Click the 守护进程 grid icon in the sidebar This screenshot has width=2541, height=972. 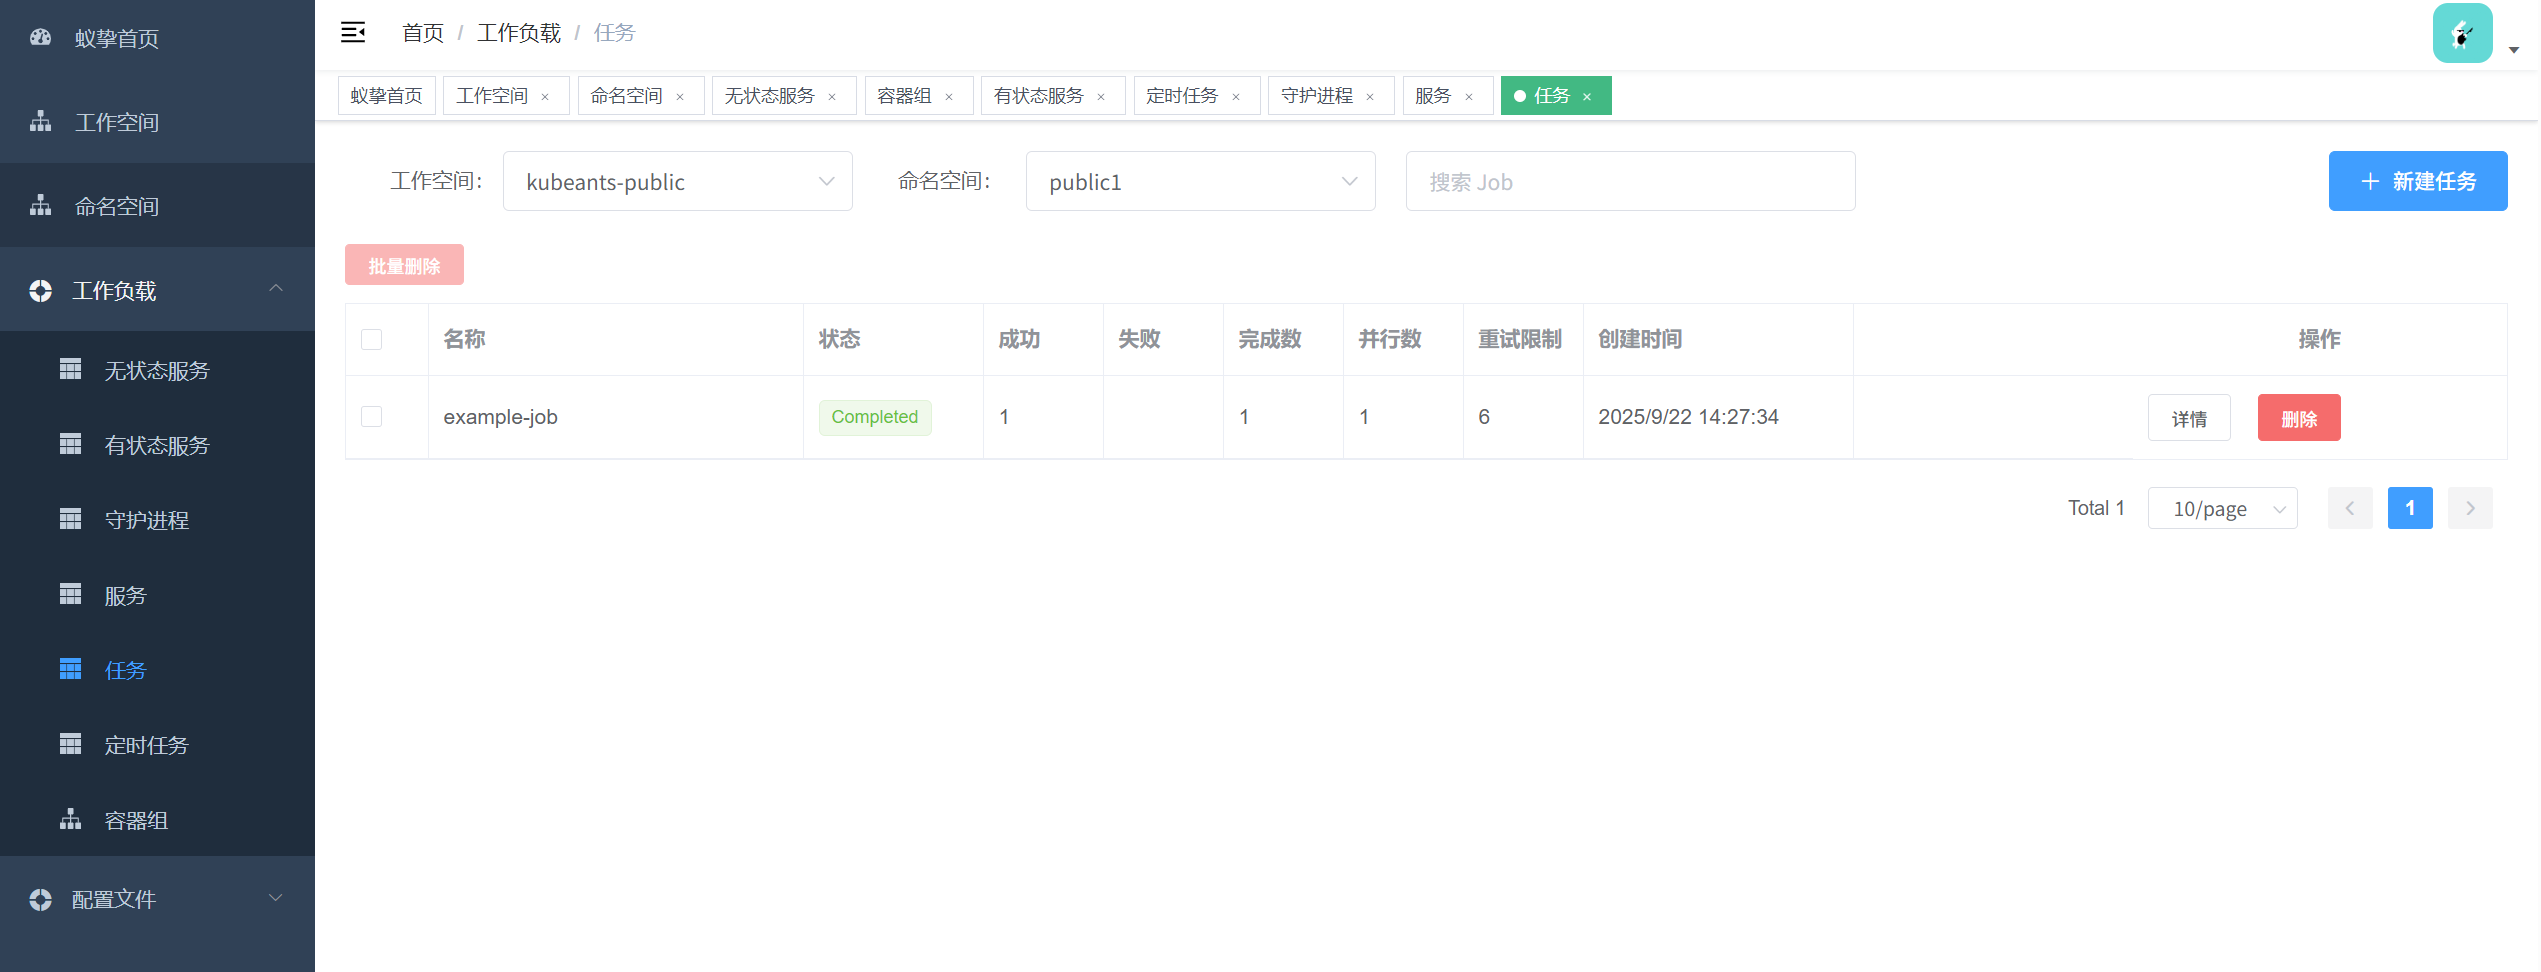coord(70,520)
